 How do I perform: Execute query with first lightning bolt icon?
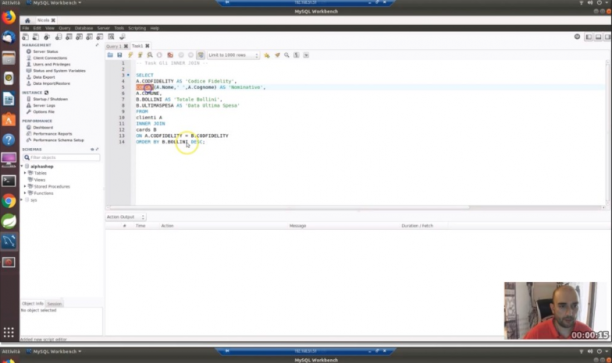pyautogui.click(x=130, y=55)
